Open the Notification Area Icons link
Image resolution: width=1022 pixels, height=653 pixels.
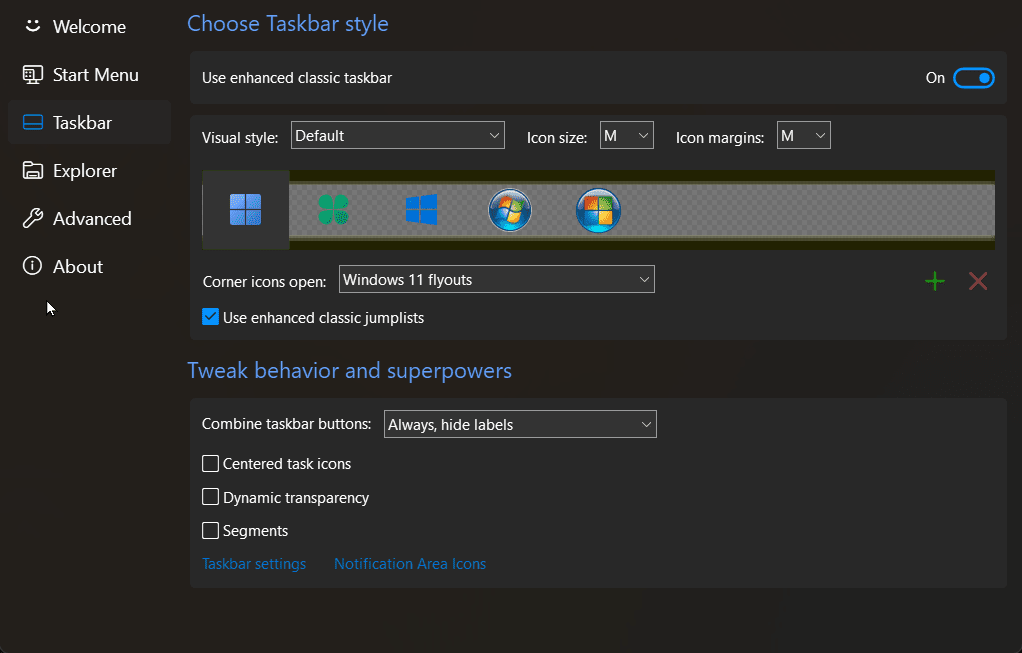[410, 564]
